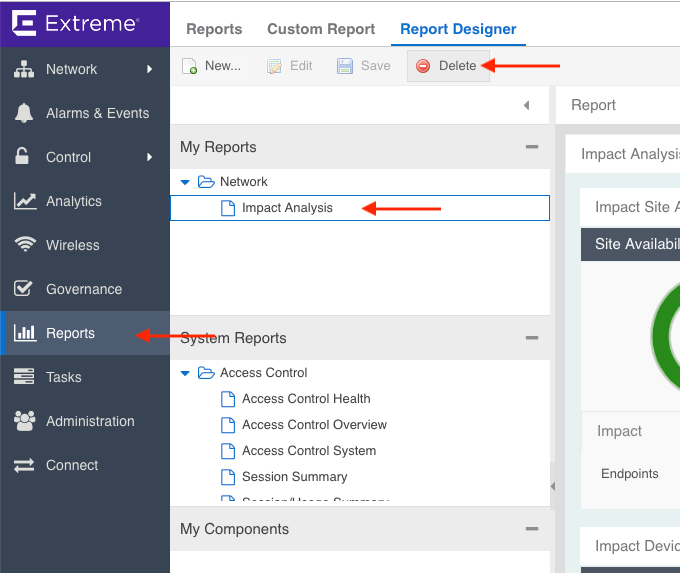Image resolution: width=680 pixels, height=573 pixels.
Task: Open the Control padlock icon
Action: coord(22,157)
